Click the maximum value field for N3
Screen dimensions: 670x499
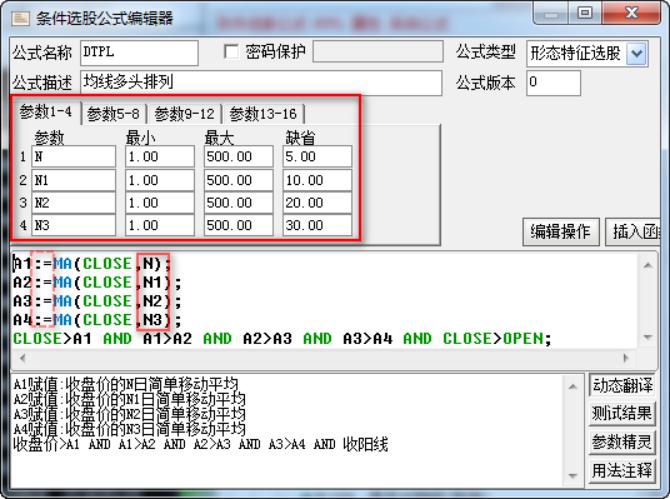point(238,225)
